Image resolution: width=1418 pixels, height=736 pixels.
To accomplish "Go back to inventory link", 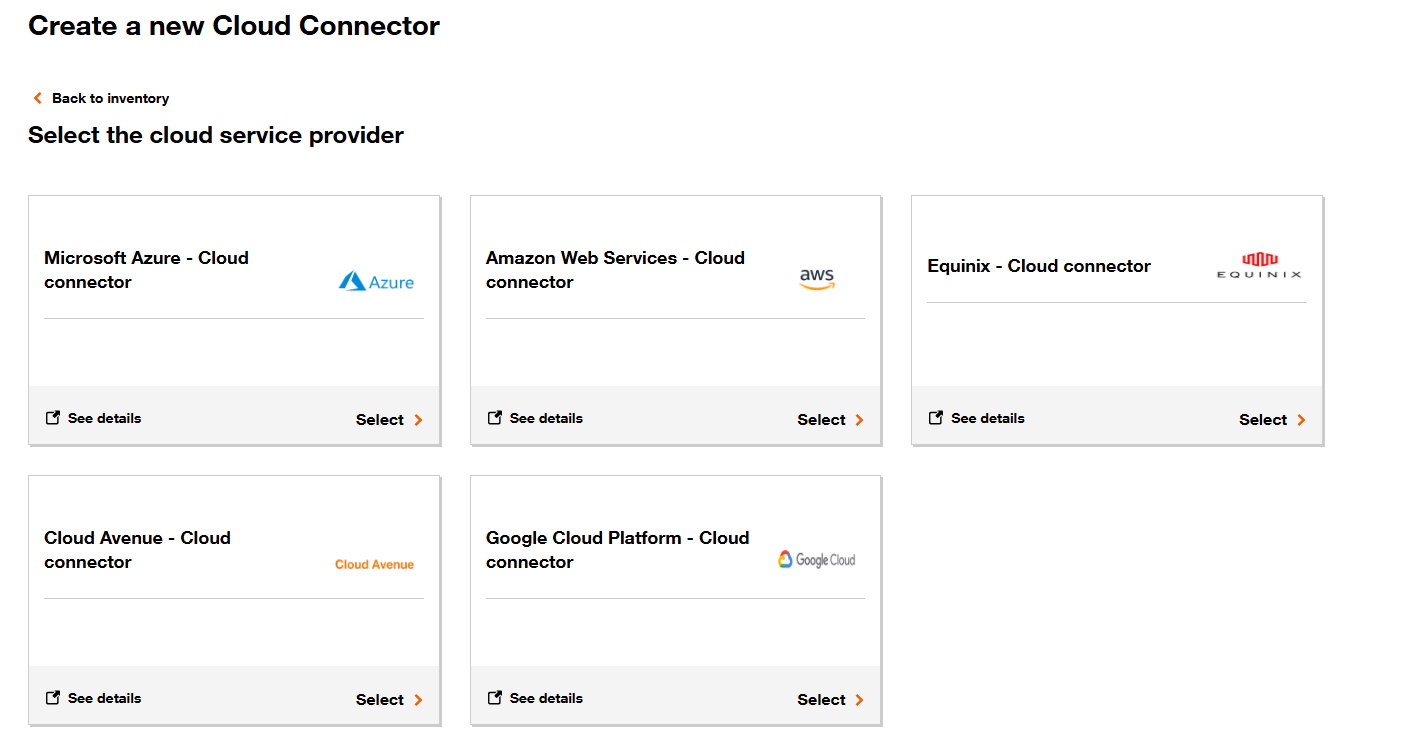I will pos(101,98).
